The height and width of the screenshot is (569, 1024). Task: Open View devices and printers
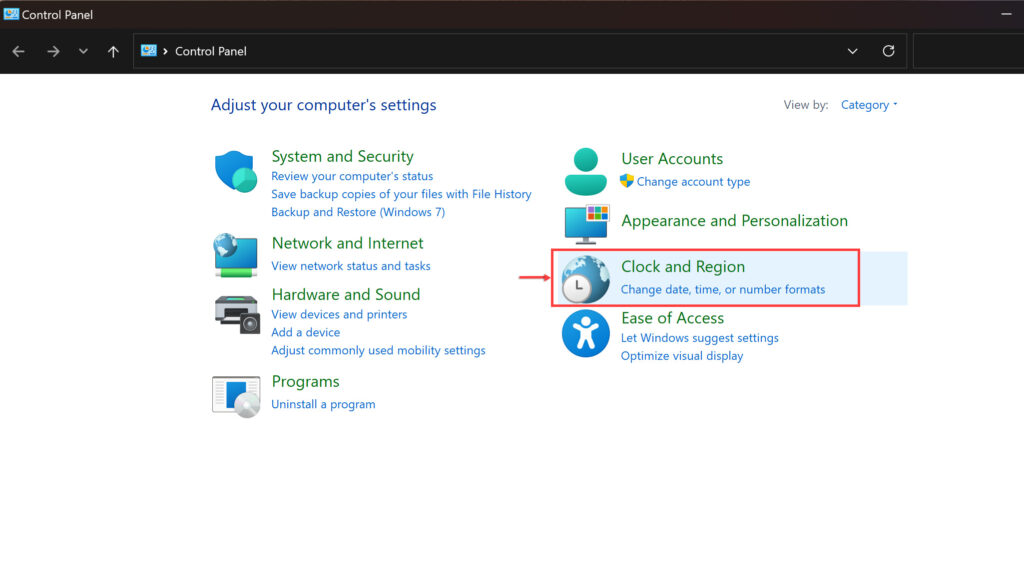[x=339, y=314]
